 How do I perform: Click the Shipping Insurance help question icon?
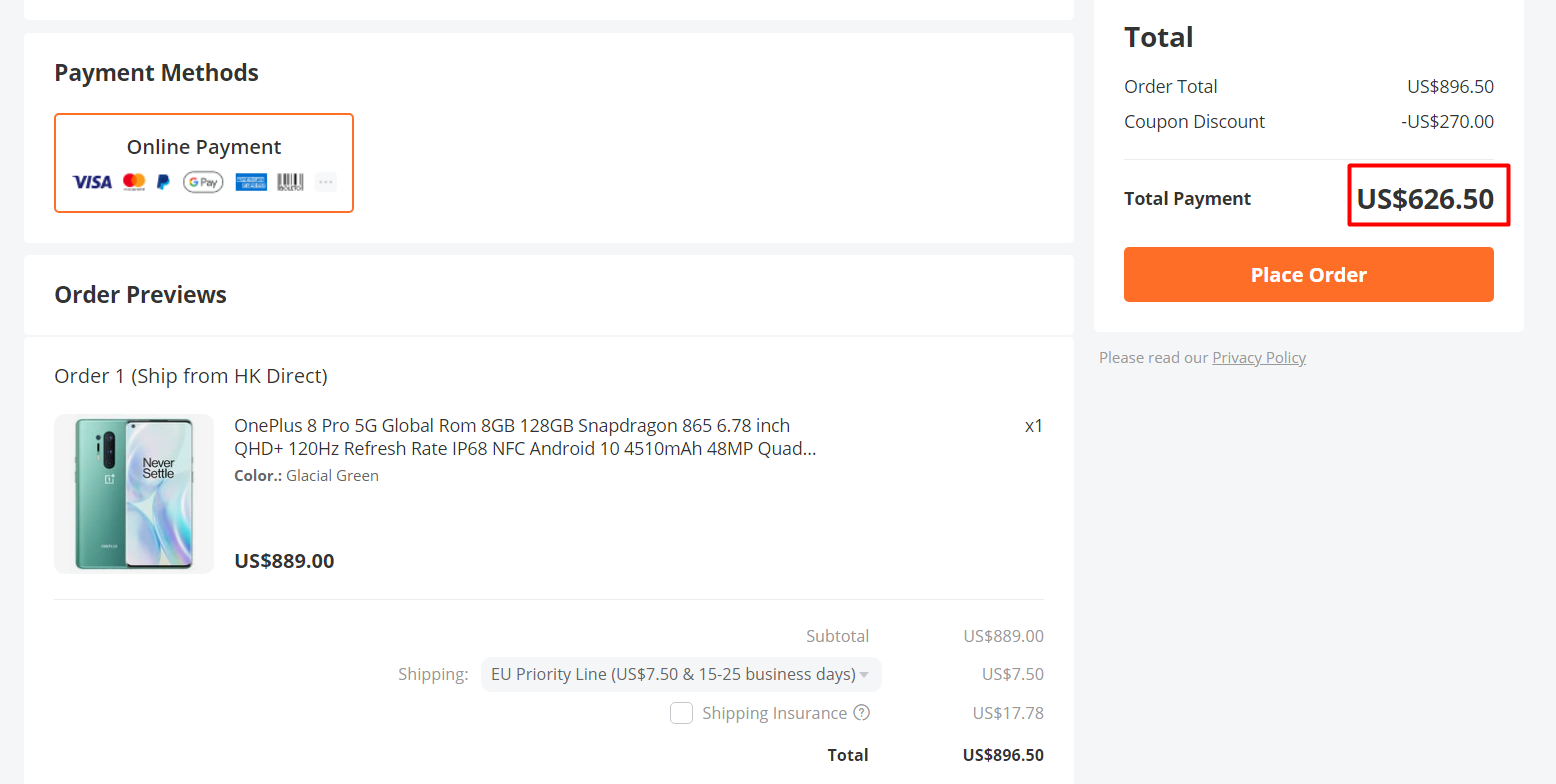tap(862, 713)
